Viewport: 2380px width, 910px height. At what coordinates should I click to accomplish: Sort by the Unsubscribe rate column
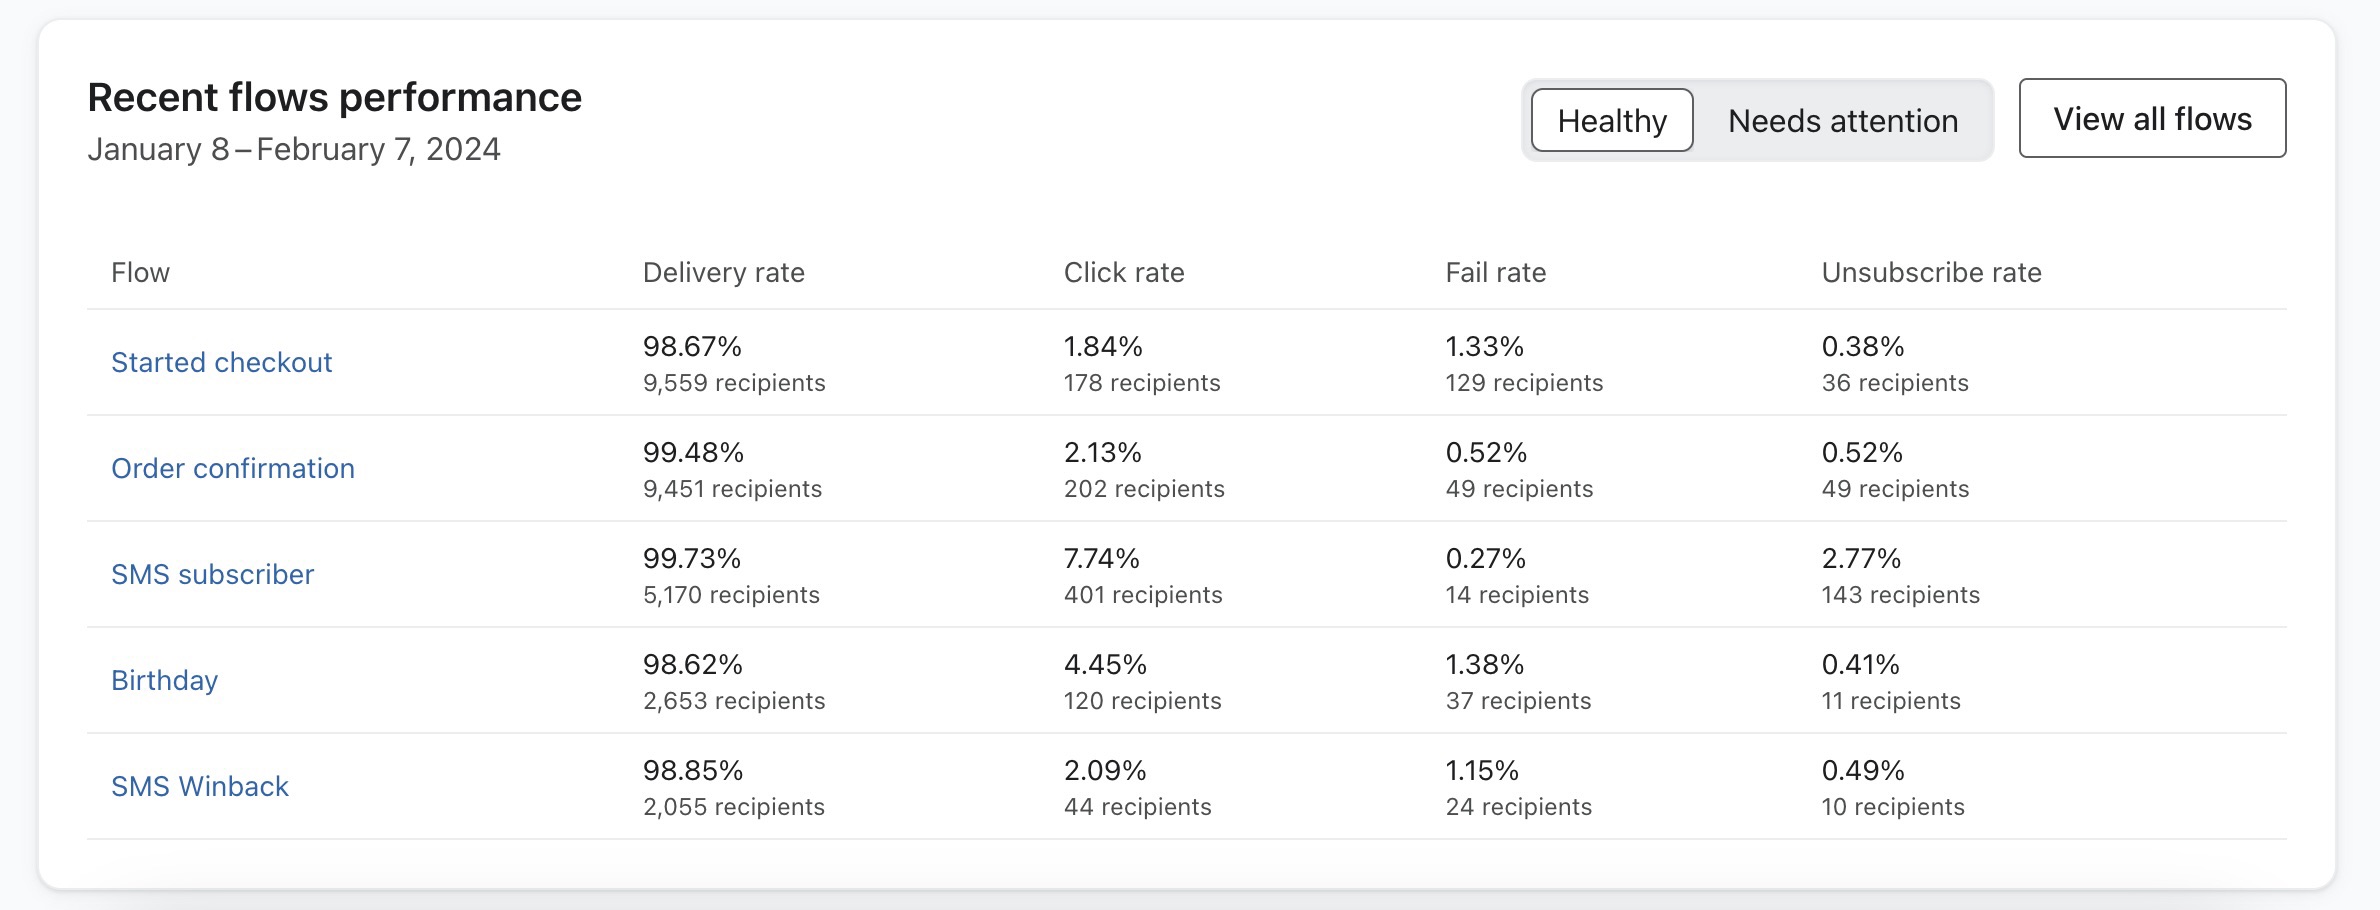[x=1930, y=271]
